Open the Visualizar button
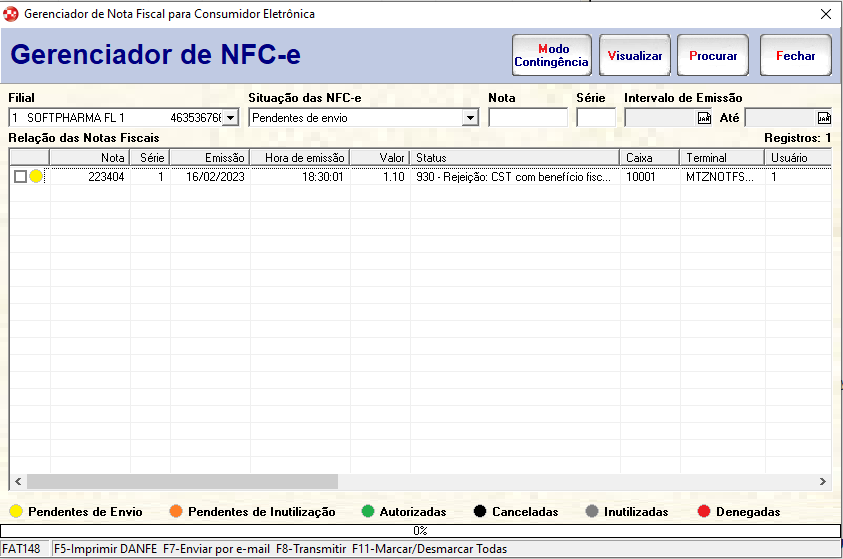 pos(634,55)
